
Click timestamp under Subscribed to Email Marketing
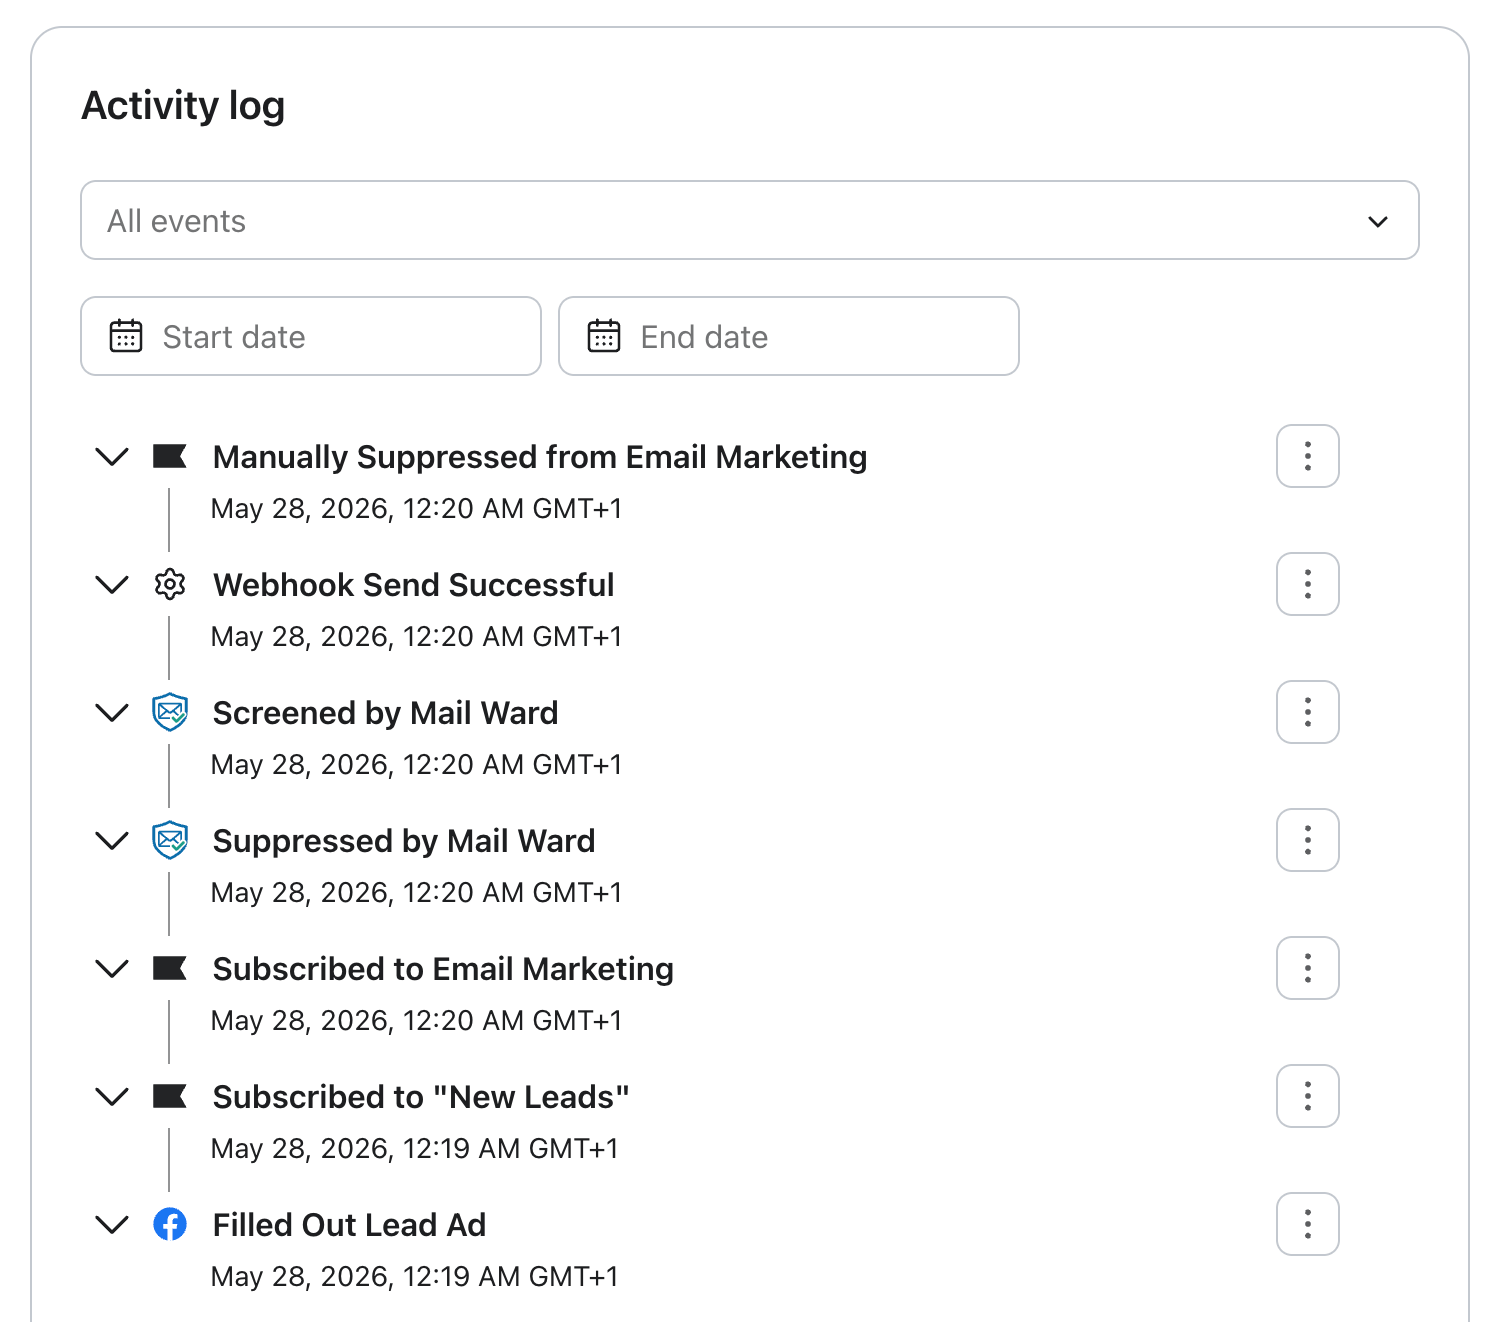tap(416, 1021)
